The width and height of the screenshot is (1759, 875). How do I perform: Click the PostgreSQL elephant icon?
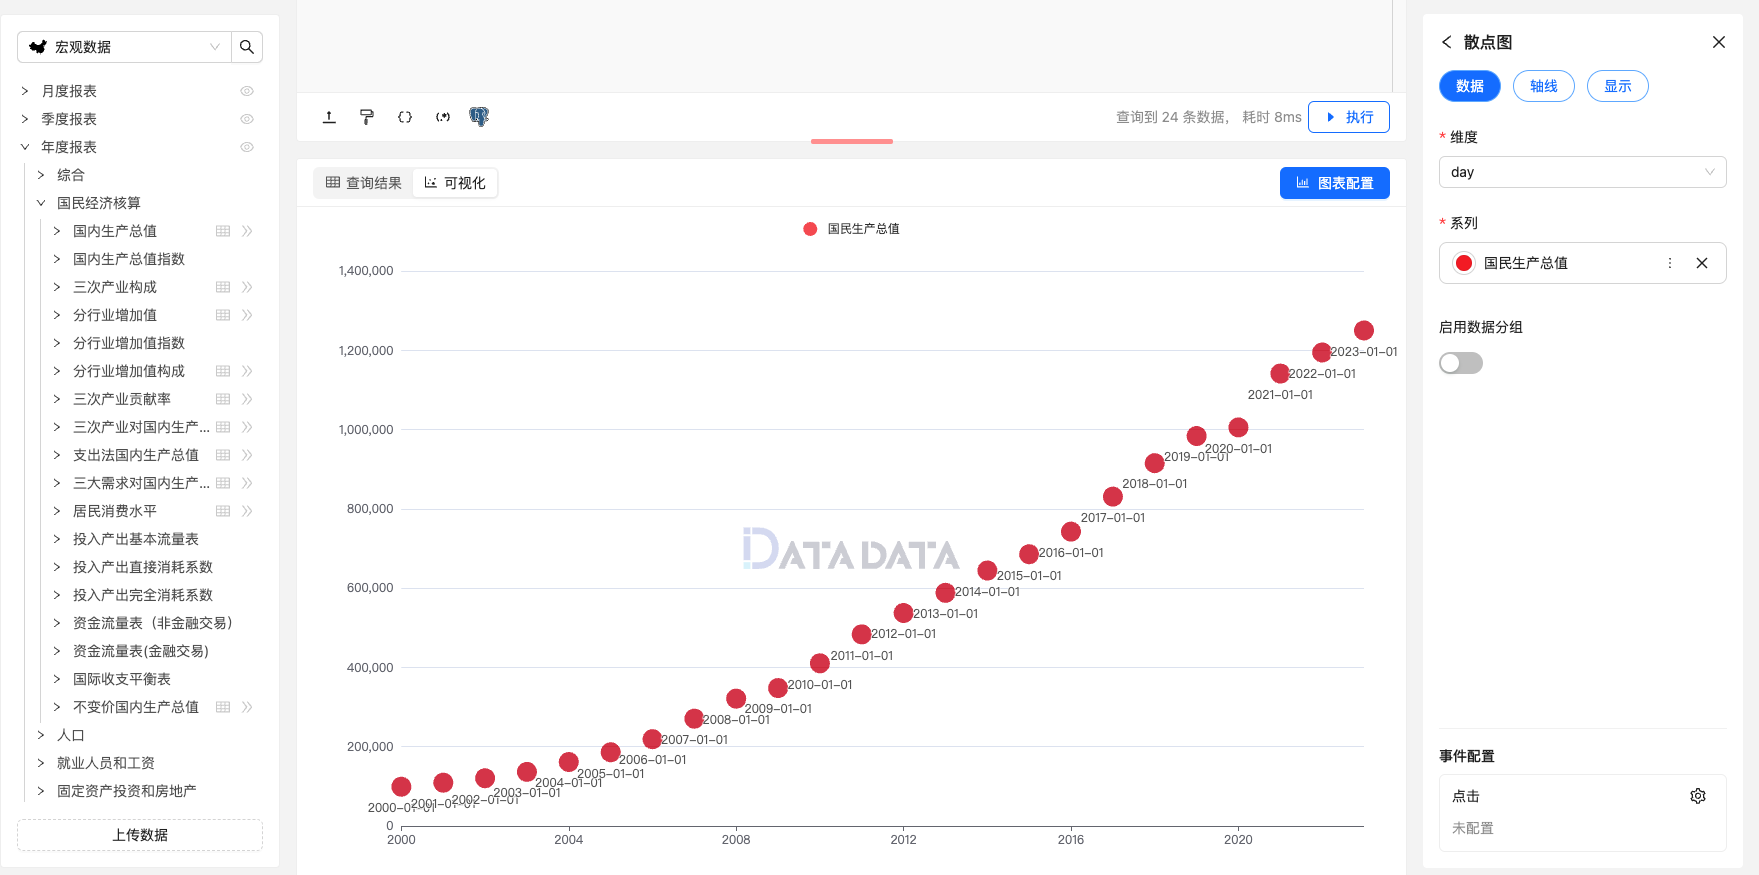click(479, 117)
